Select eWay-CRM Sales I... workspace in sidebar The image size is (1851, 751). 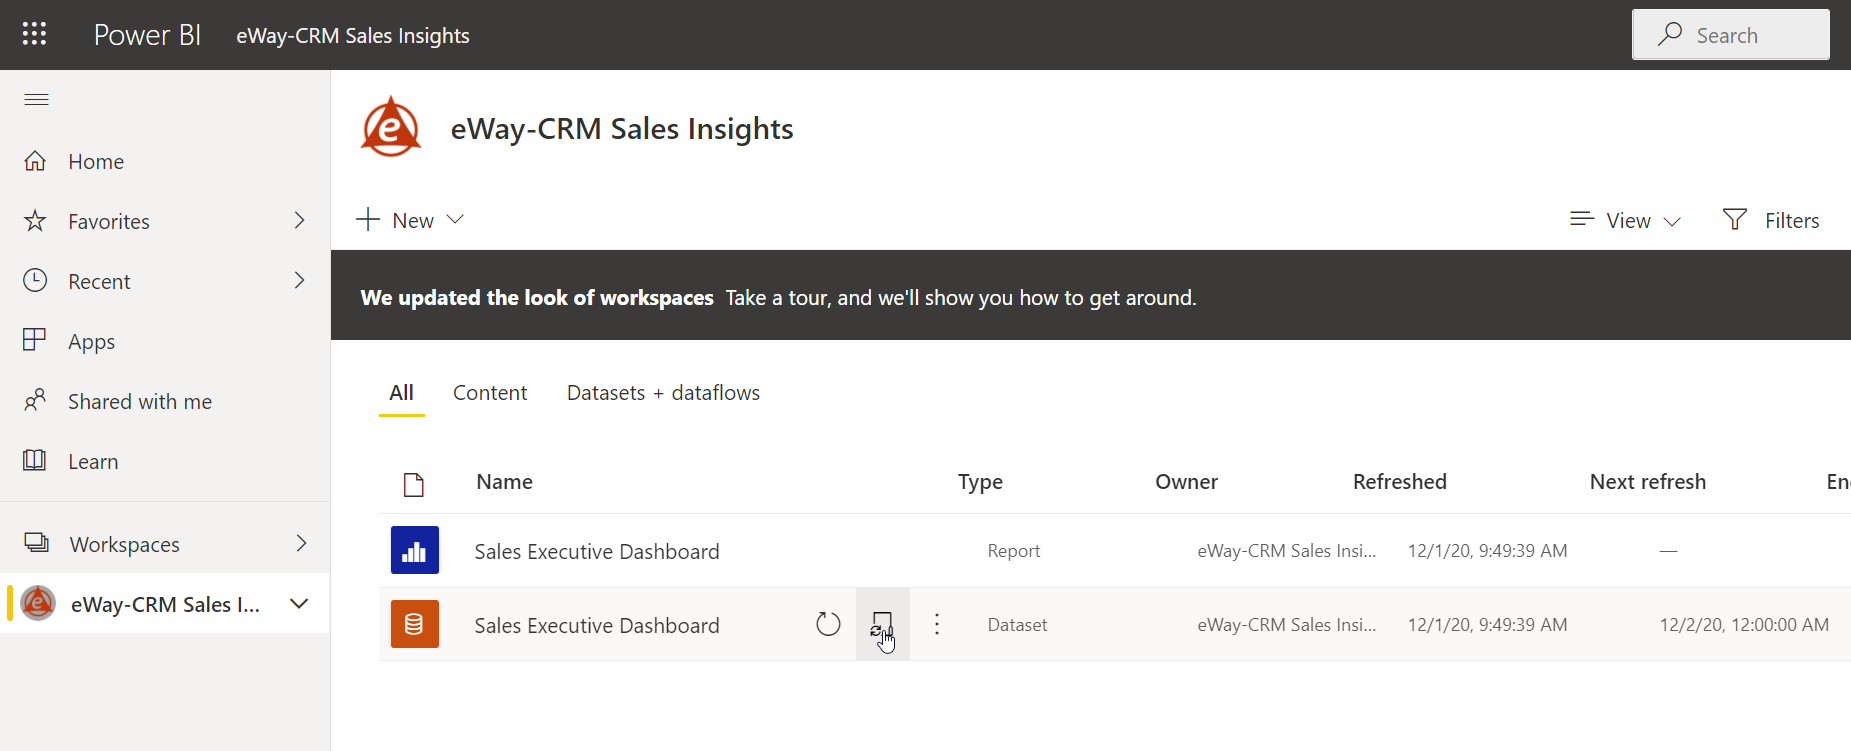click(165, 604)
